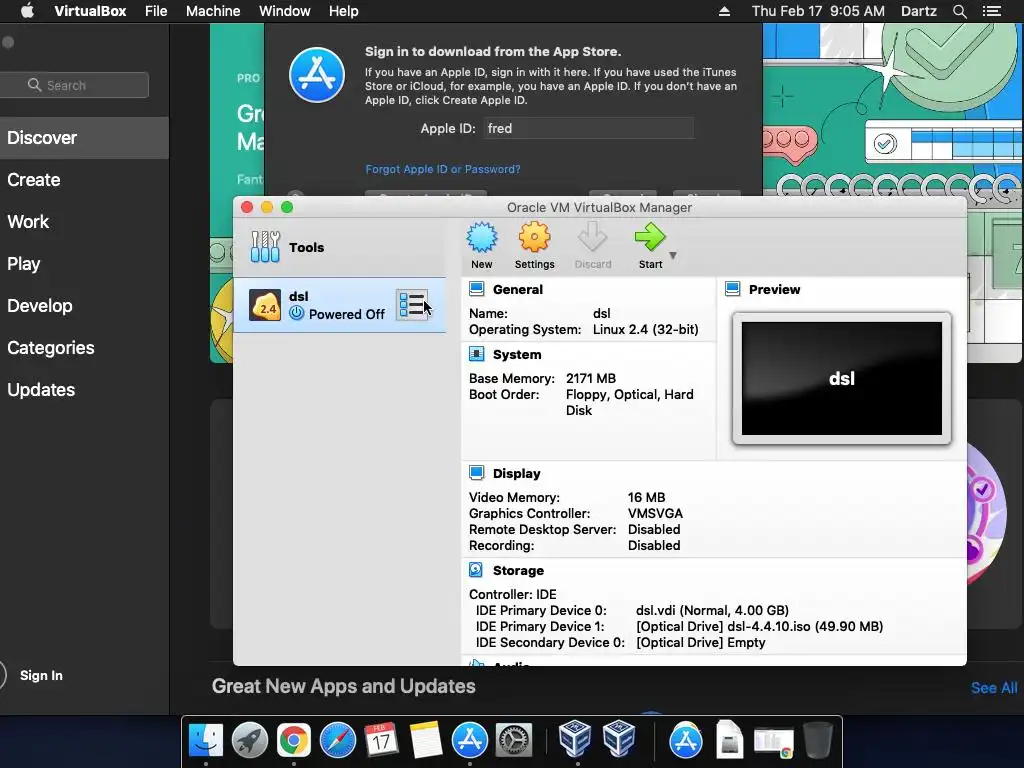The width and height of the screenshot is (1024, 768).
Task: Open System Preferences gear in Dock
Action: pyautogui.click(x=514, y=741)
